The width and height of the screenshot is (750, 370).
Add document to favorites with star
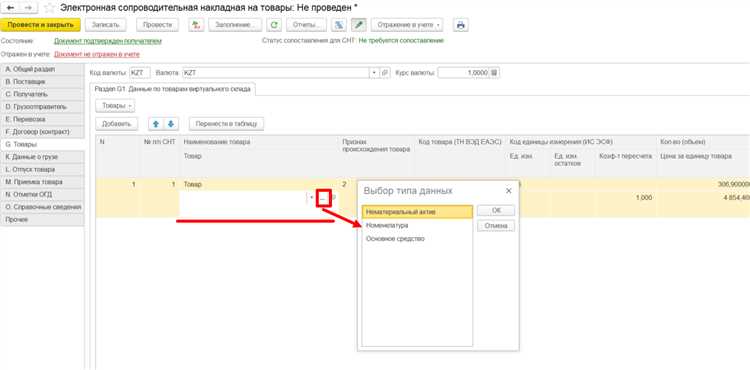[49, 8]
